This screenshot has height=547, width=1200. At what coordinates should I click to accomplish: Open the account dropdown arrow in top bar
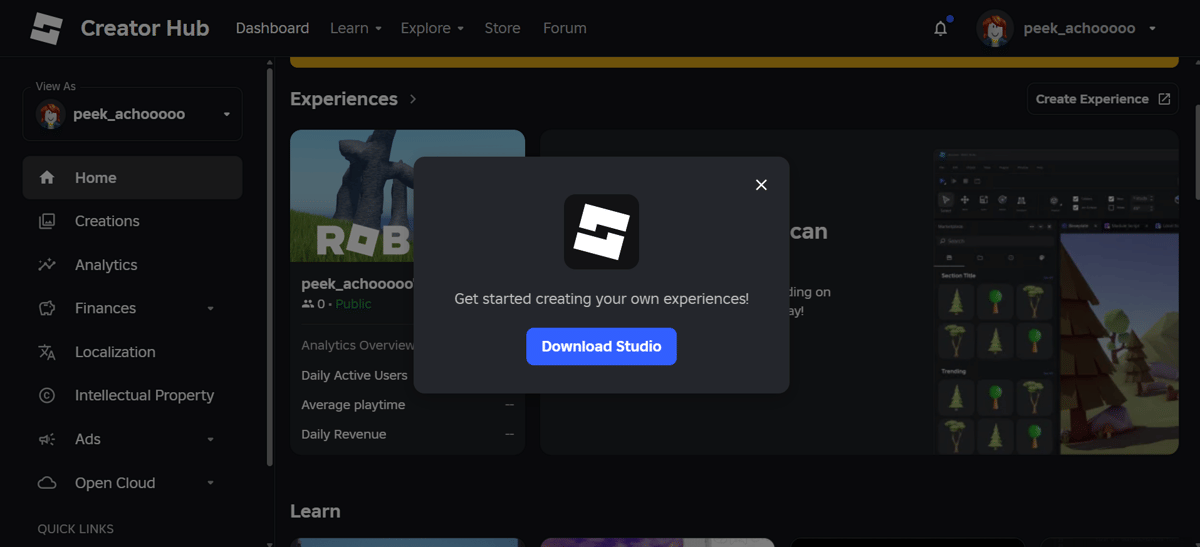(1152, 29)
